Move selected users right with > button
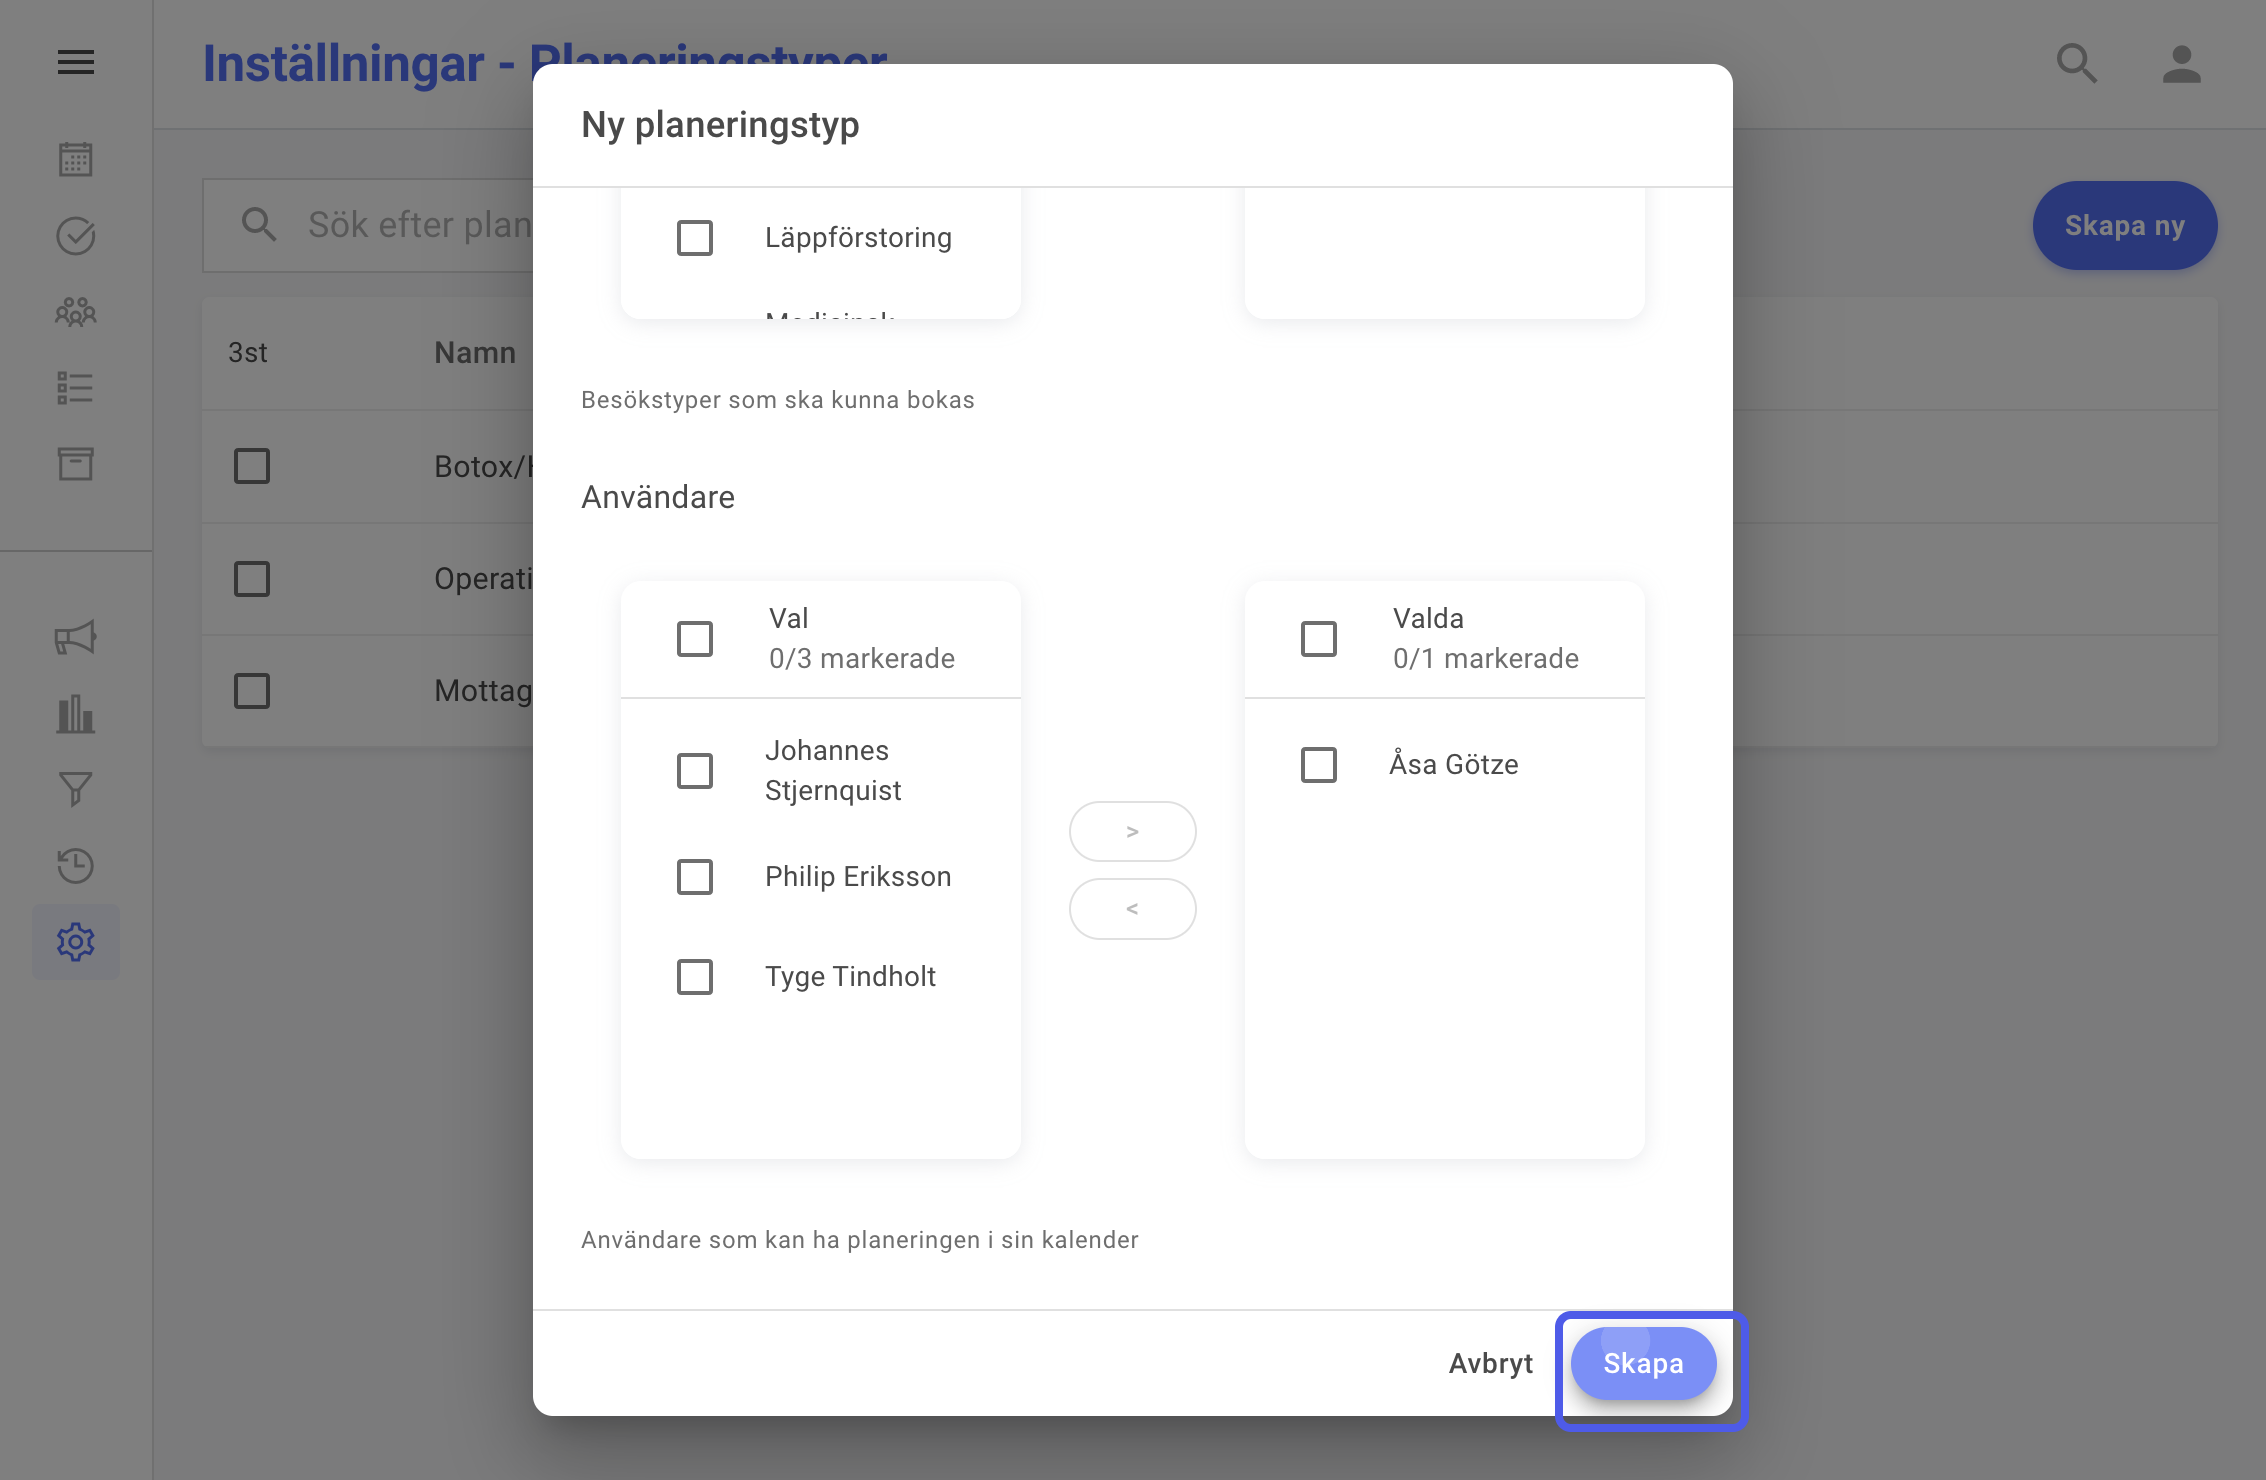The height and width of the screenshot is (1480, 2266). pos(1133,831)
